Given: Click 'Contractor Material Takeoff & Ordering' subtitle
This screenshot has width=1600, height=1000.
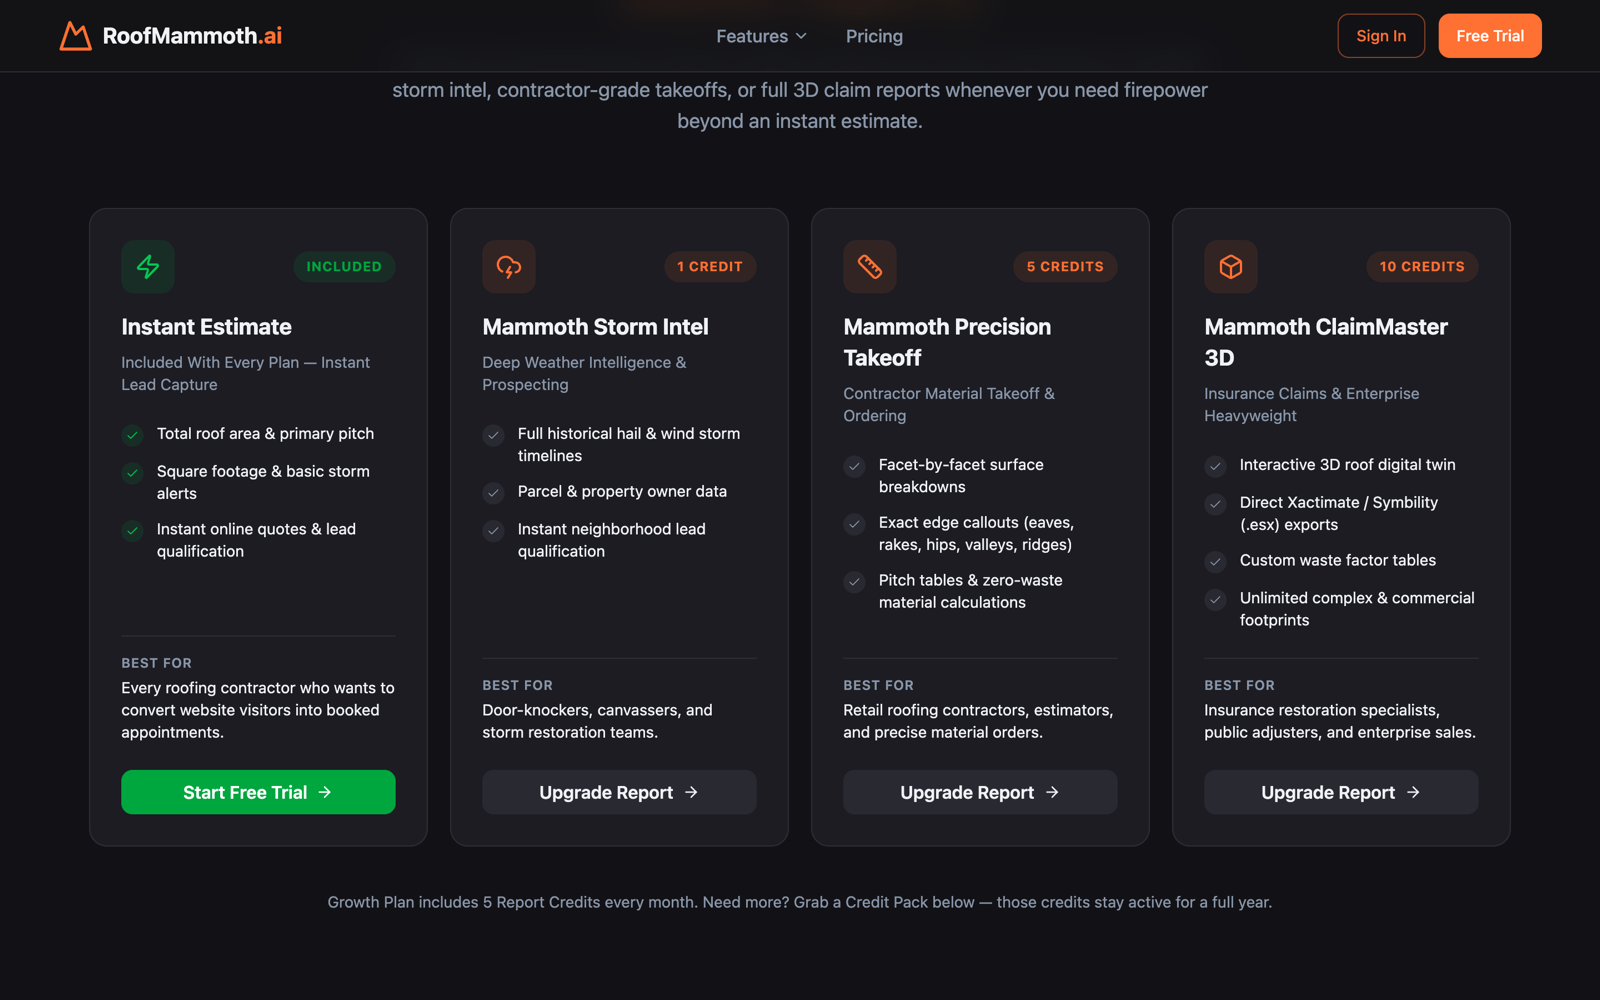Looking at the screenshot, I should (x=949, y=405).
